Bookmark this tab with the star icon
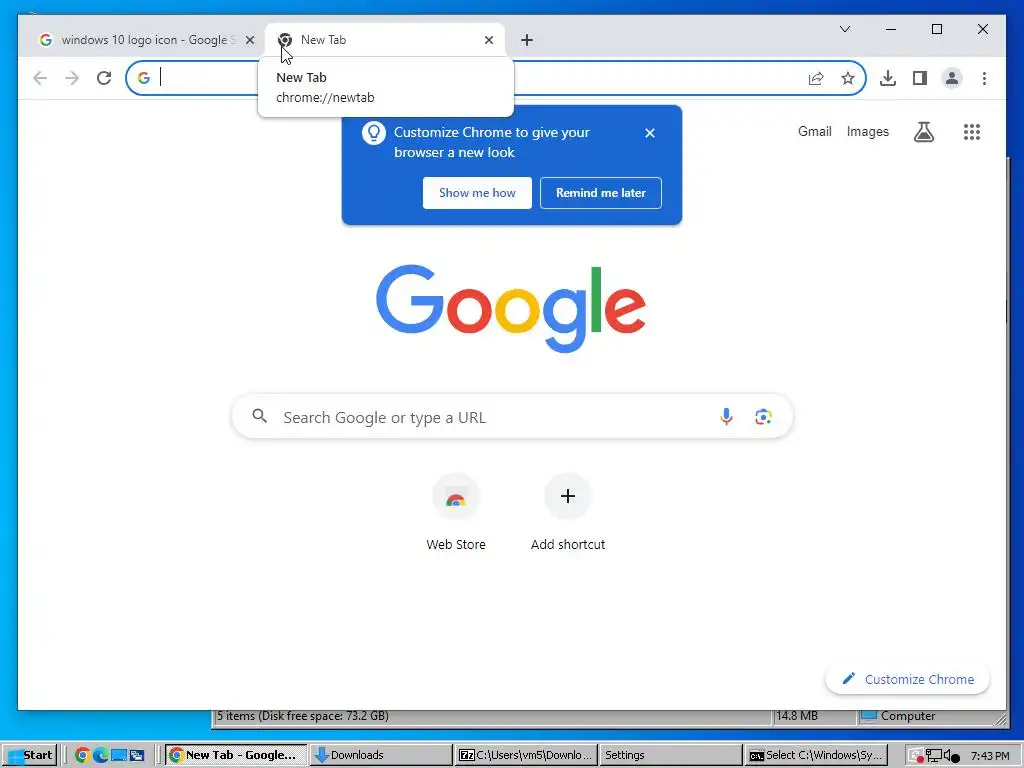The image size is (1024, 768). pos(848,78)
